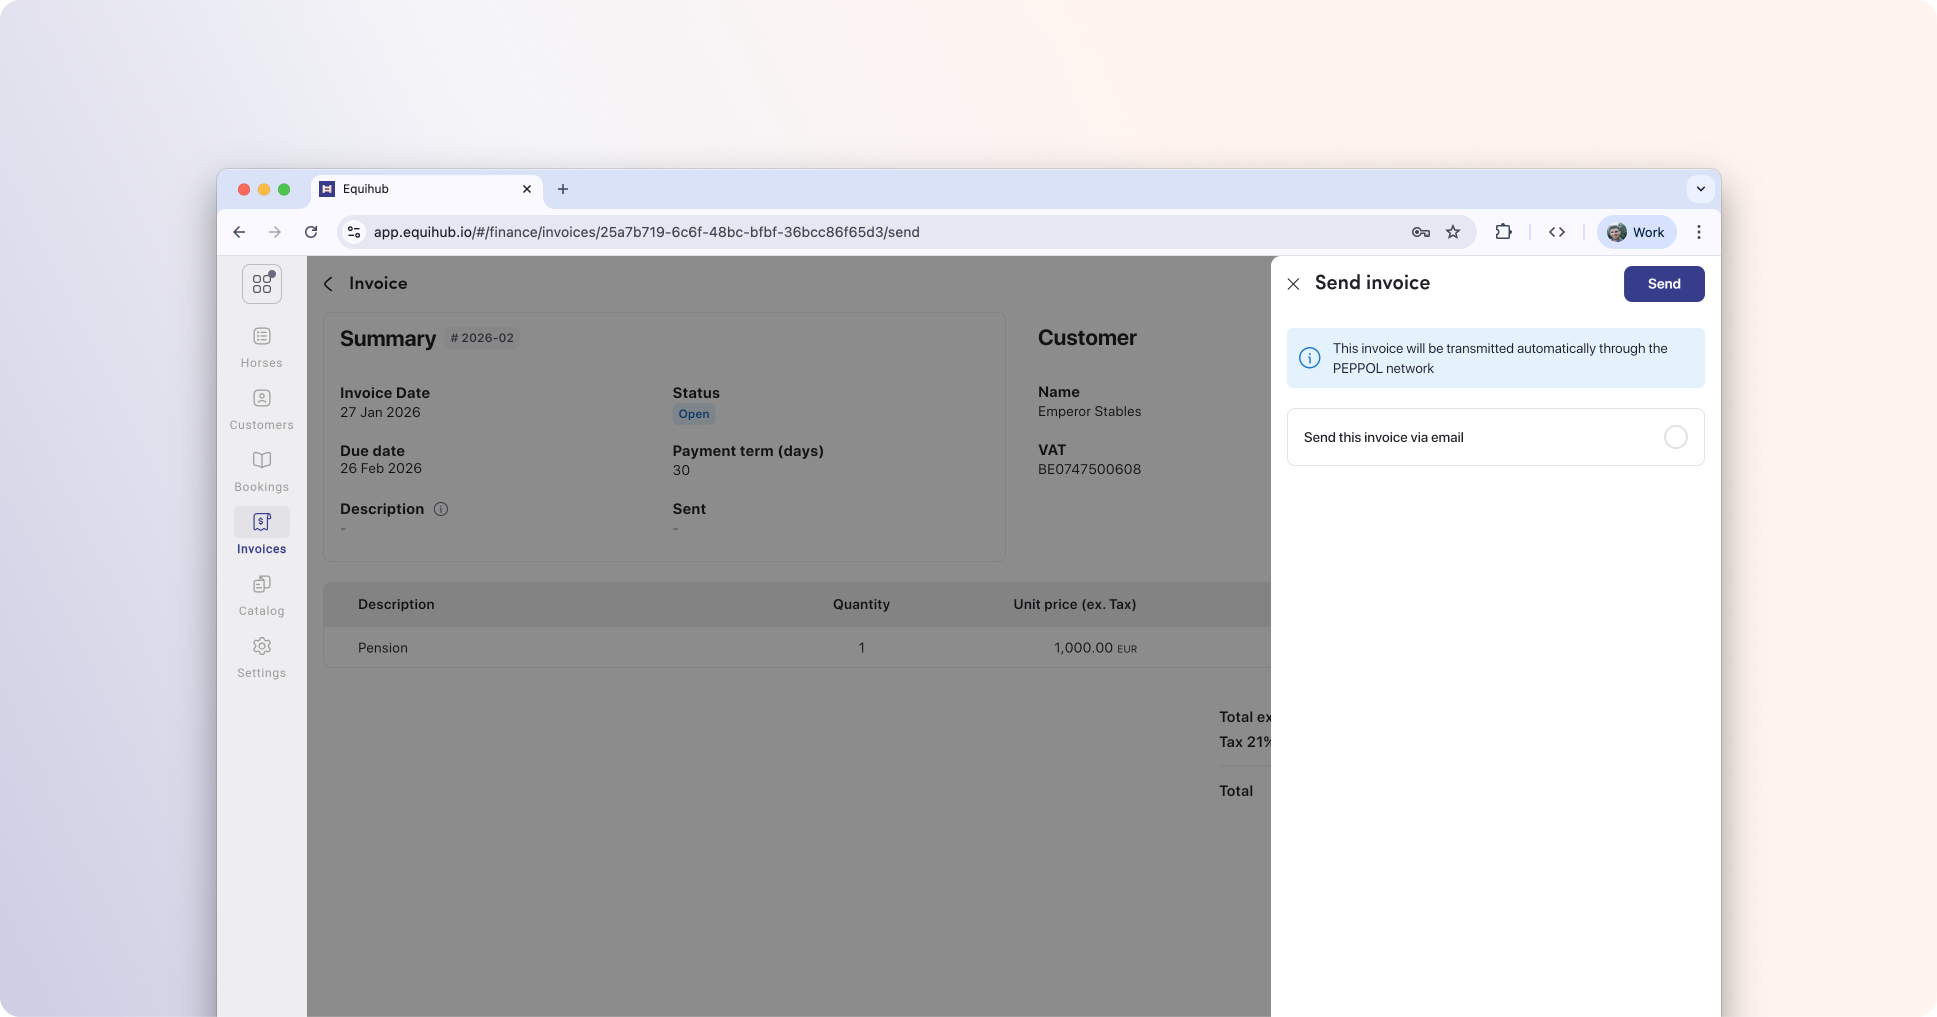This screenshot has height=1017, width=1937.
Task: Open Bookings from the sidebar
Action: 261,470
